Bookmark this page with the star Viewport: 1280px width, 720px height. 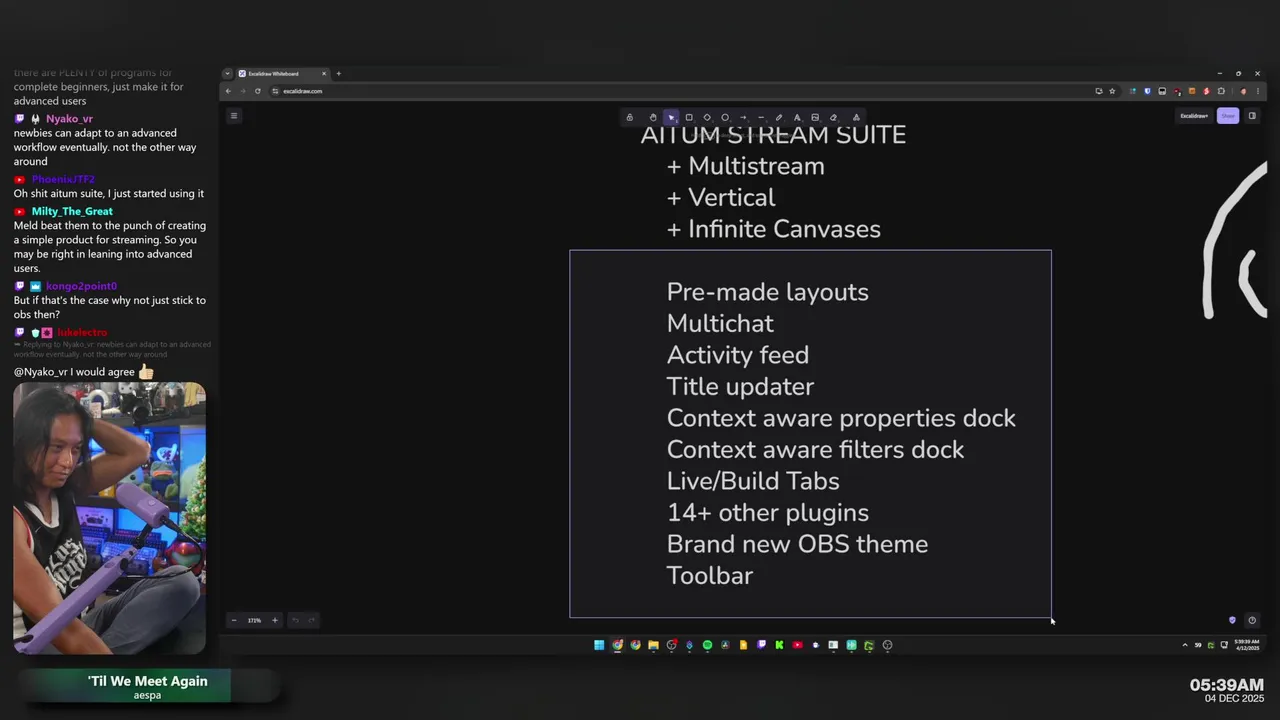1112,91
